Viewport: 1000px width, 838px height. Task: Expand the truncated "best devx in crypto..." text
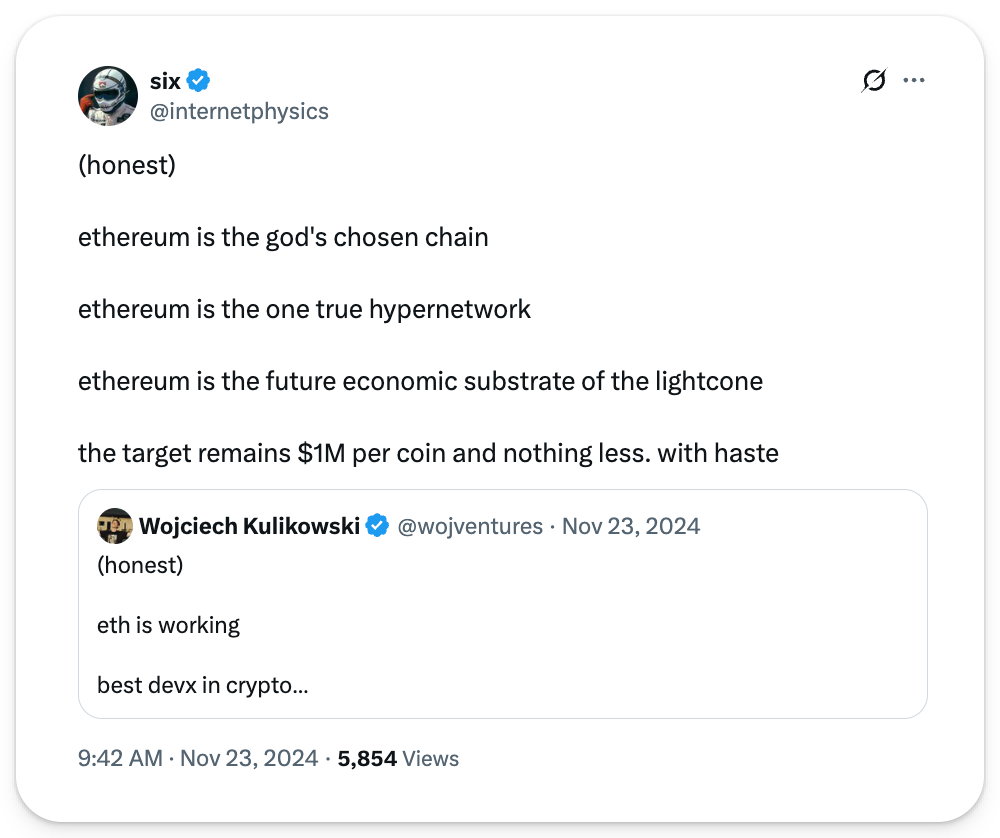pos(202,686)
